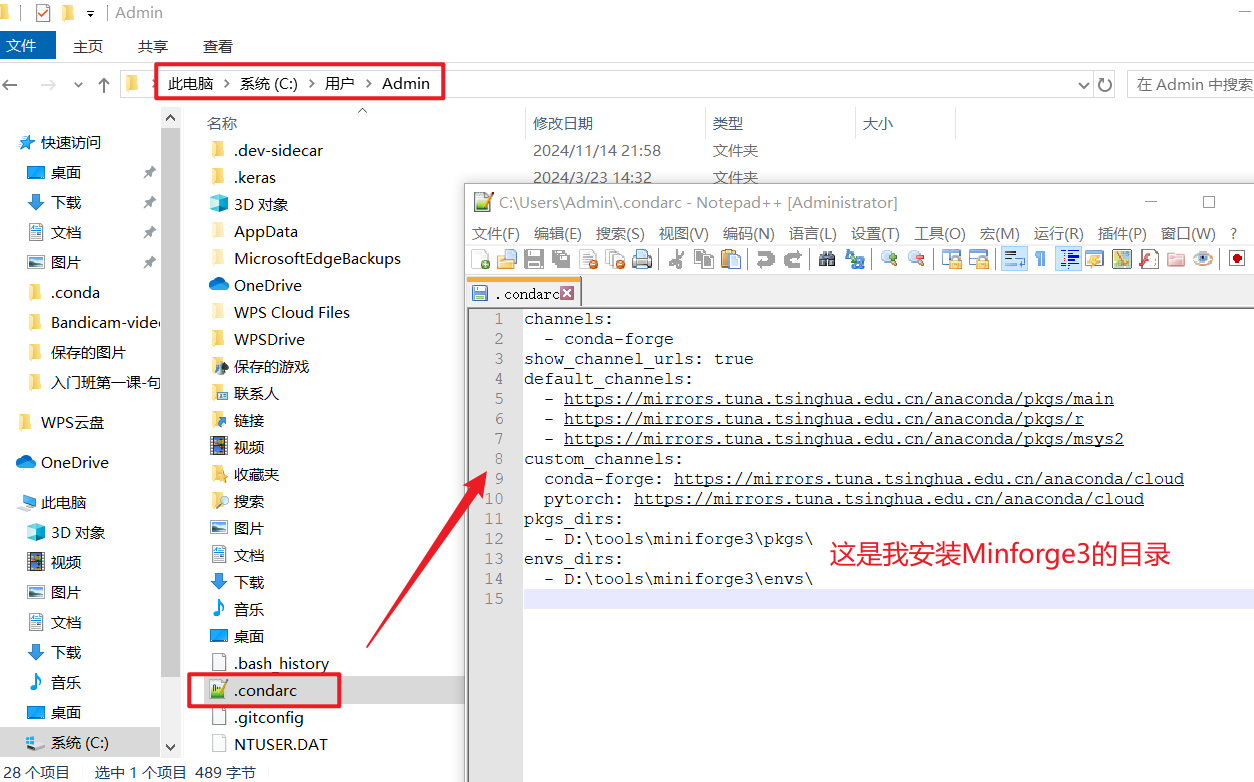The image size is (1254, 782).
Task: Click the Print icon in Notepad++ toolbar
Action: point(642,259)
